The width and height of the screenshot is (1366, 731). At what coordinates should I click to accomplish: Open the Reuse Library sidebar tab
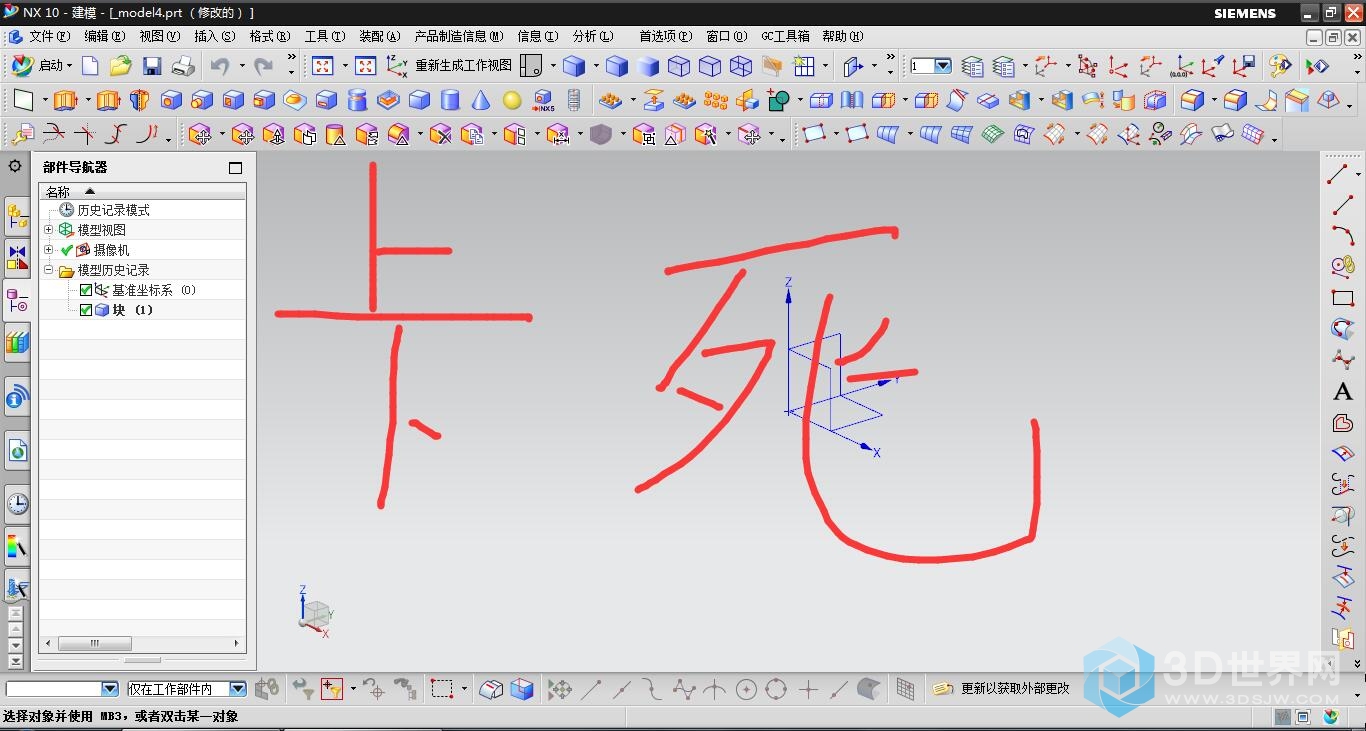tap(17, 342)
